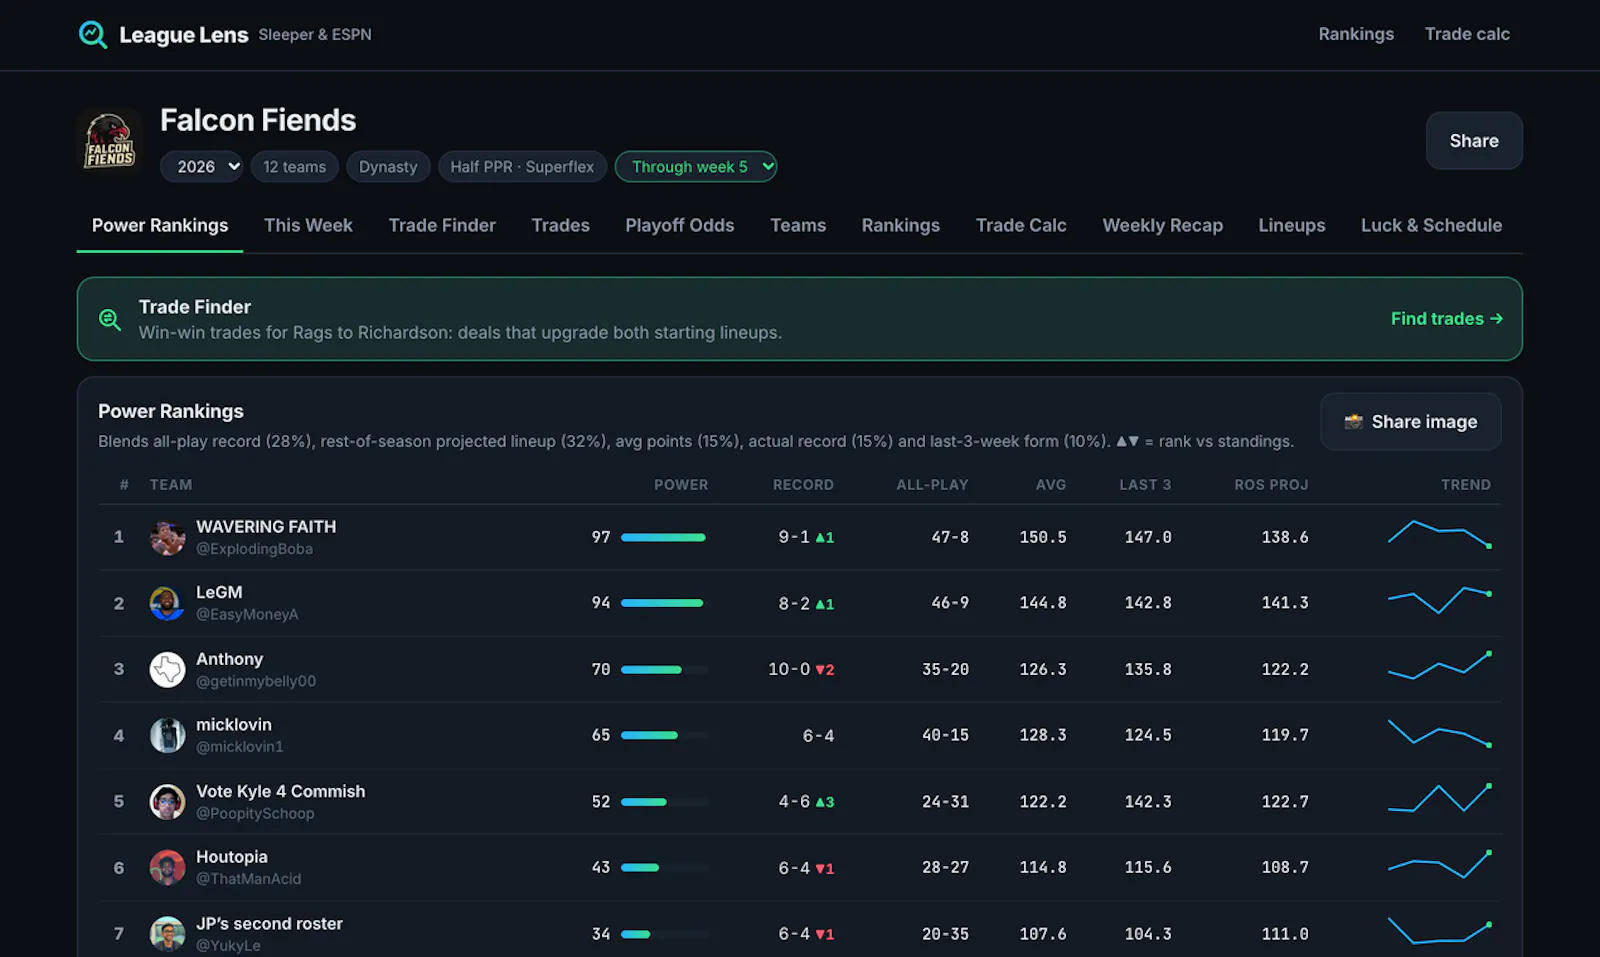Click Vote Kyle 4 Commish avatar

(x=167, y=802)
